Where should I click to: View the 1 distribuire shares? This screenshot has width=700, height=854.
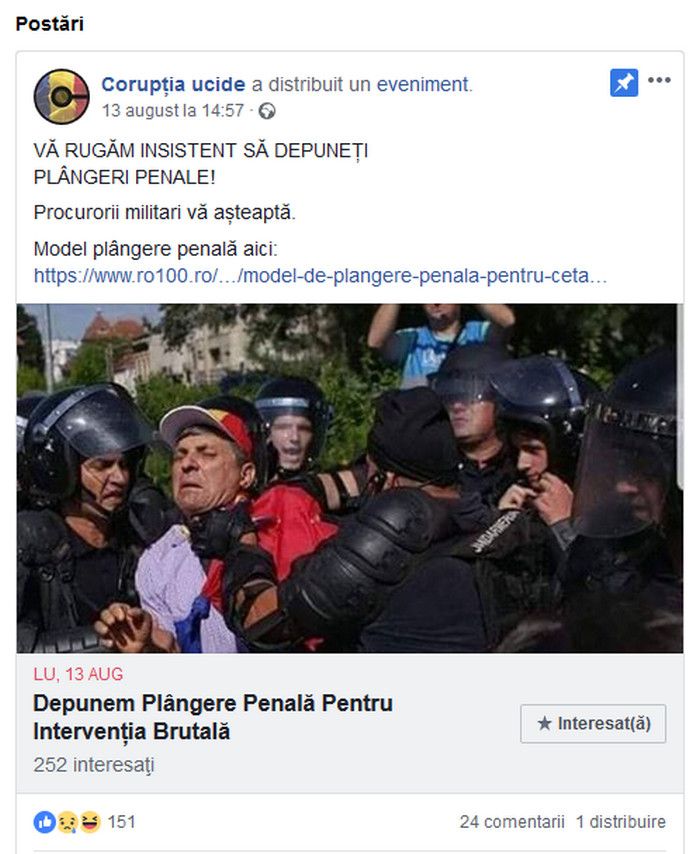click(x=621, y=822)
